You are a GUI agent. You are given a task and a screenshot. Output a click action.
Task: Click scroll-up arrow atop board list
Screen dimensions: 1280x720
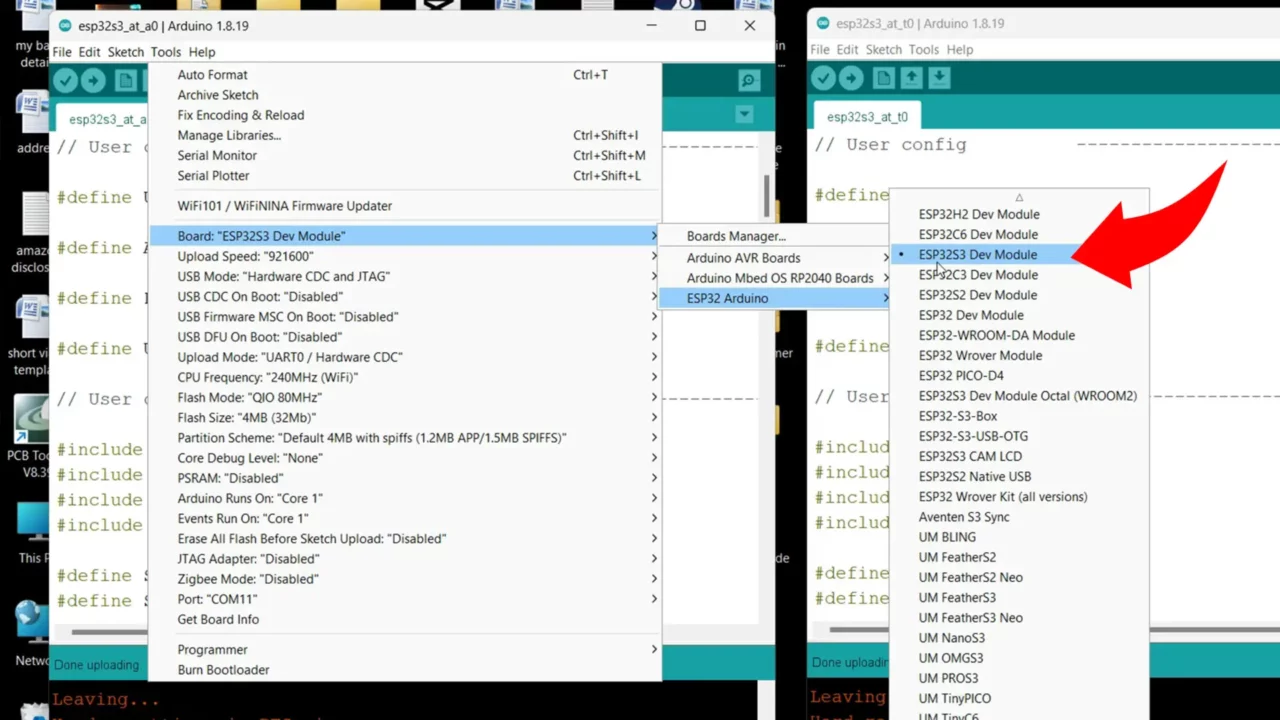point(1019,197)
